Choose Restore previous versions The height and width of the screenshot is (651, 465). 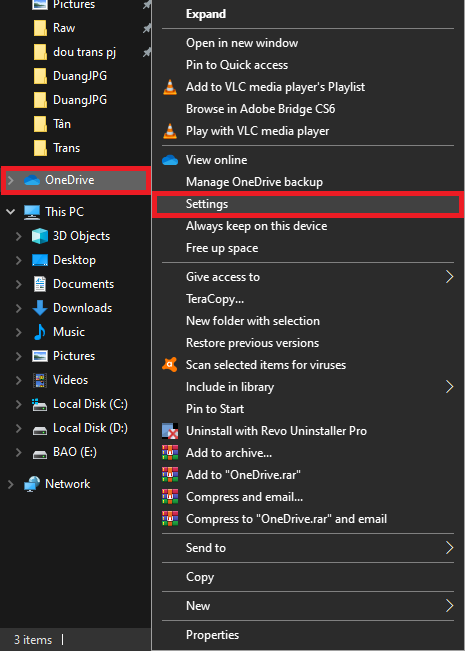coord(308,343)
